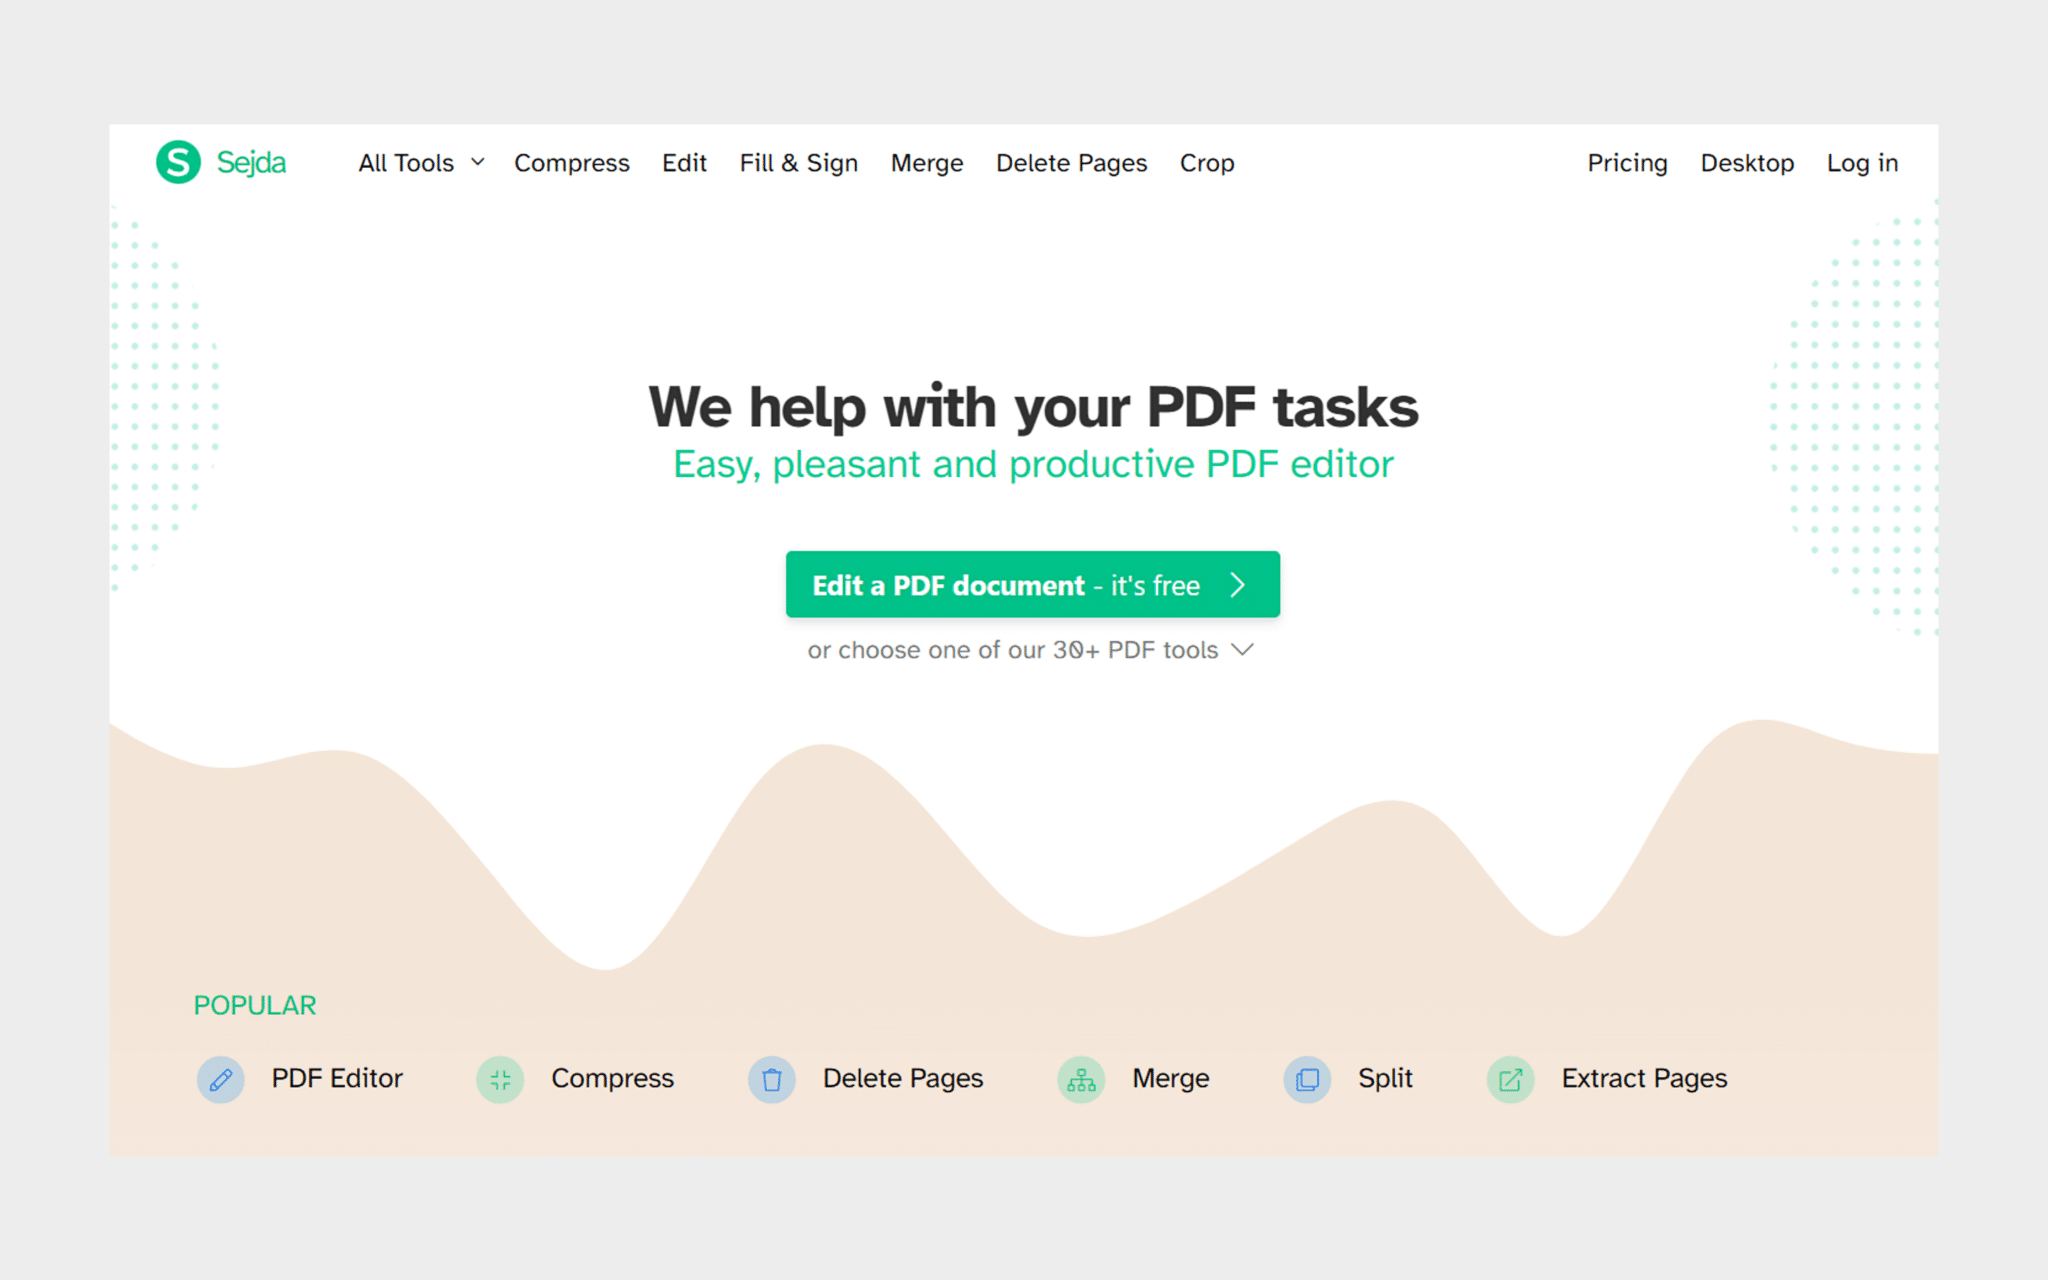Select the Desktop option tab
The width and height of the screenshot is (2048, 1280).
click(1746, 162)
